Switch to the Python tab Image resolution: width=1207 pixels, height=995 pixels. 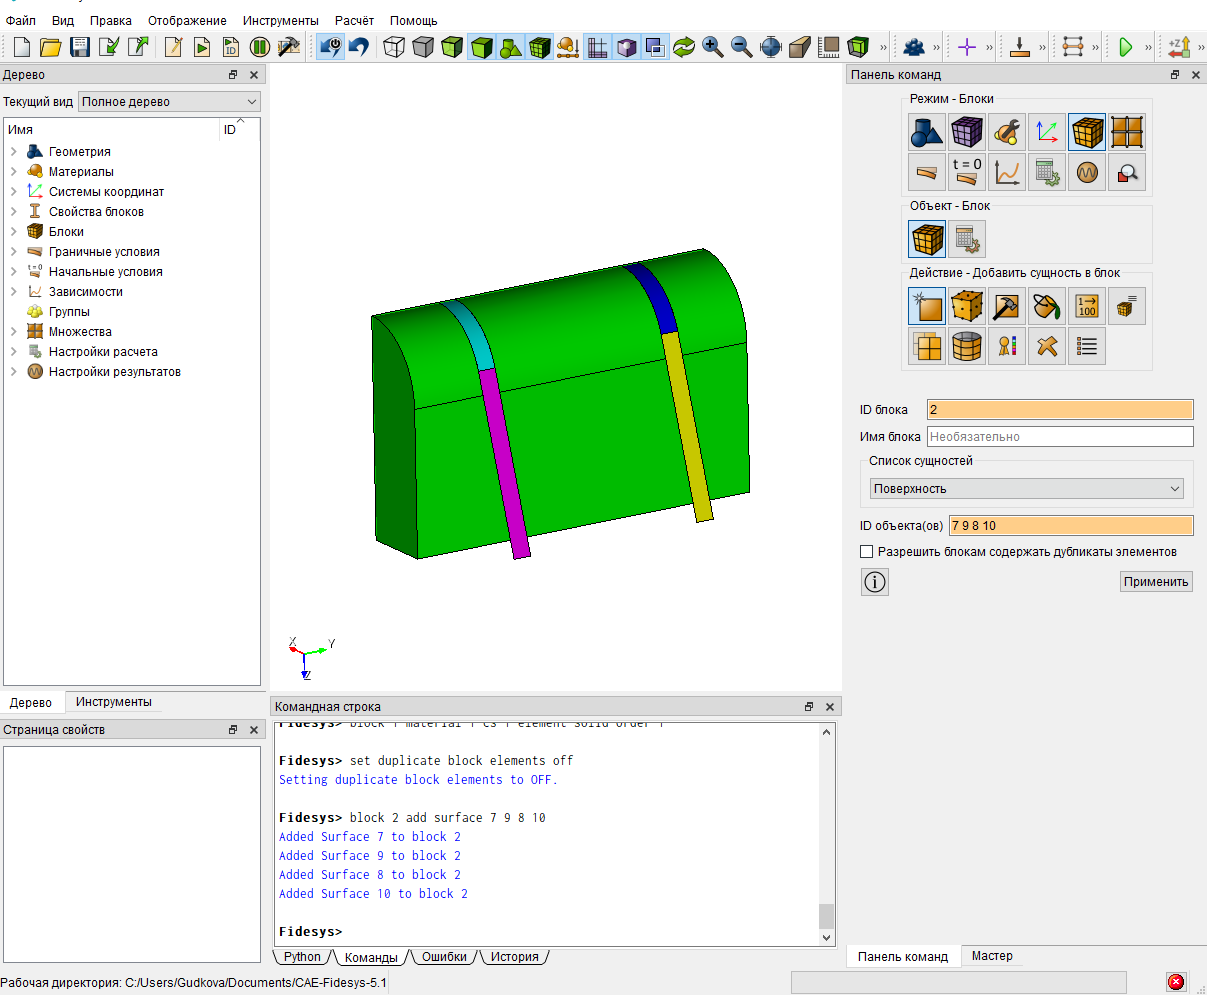pos(302,957)
